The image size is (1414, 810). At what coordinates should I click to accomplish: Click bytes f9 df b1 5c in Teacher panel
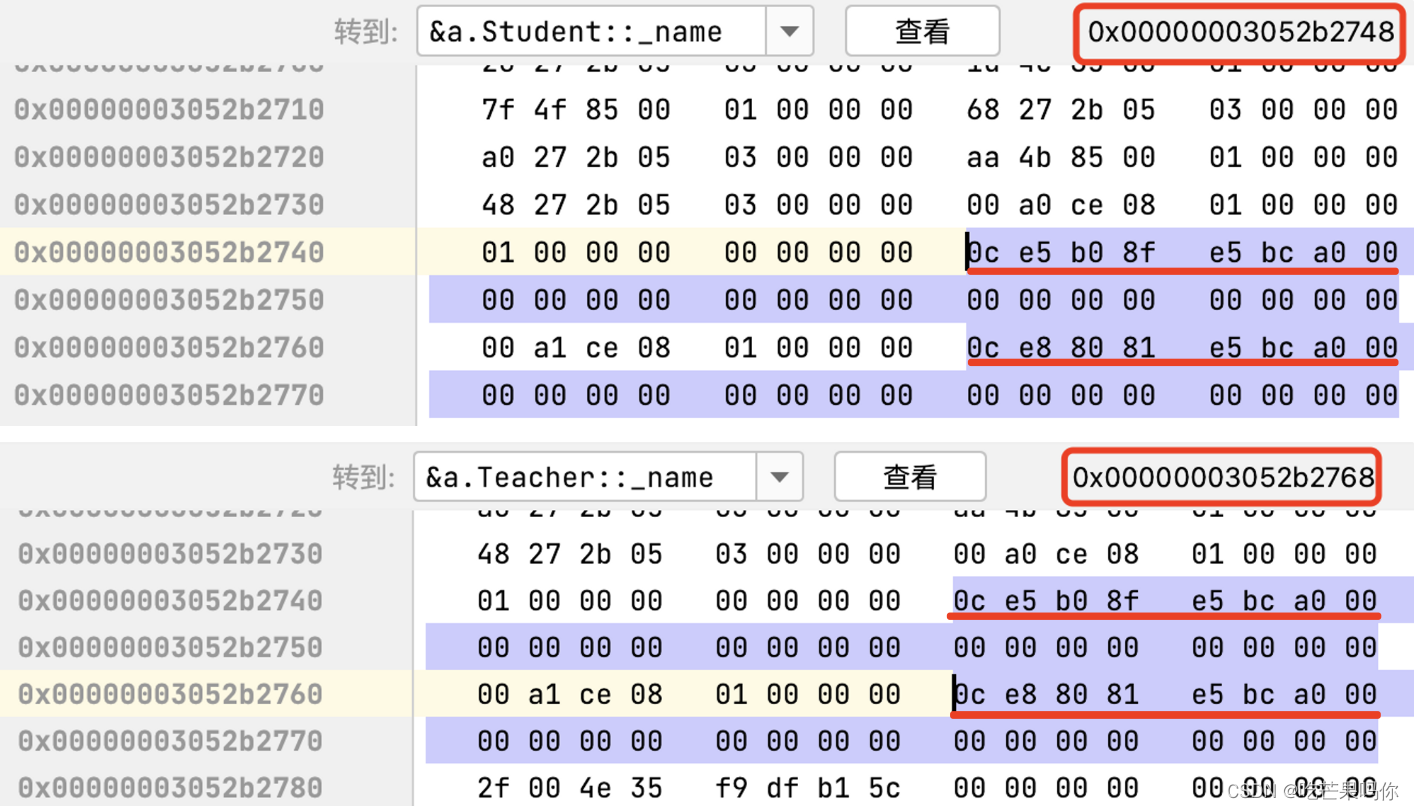tap(808, 788)
